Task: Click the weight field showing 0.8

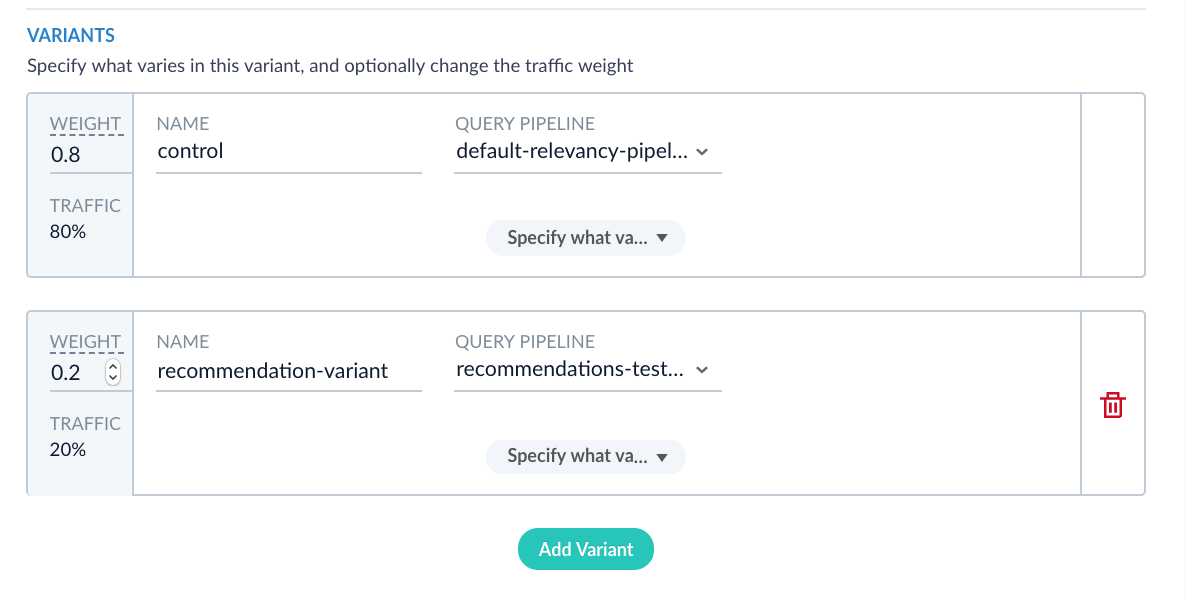Action: pos(80,154)
